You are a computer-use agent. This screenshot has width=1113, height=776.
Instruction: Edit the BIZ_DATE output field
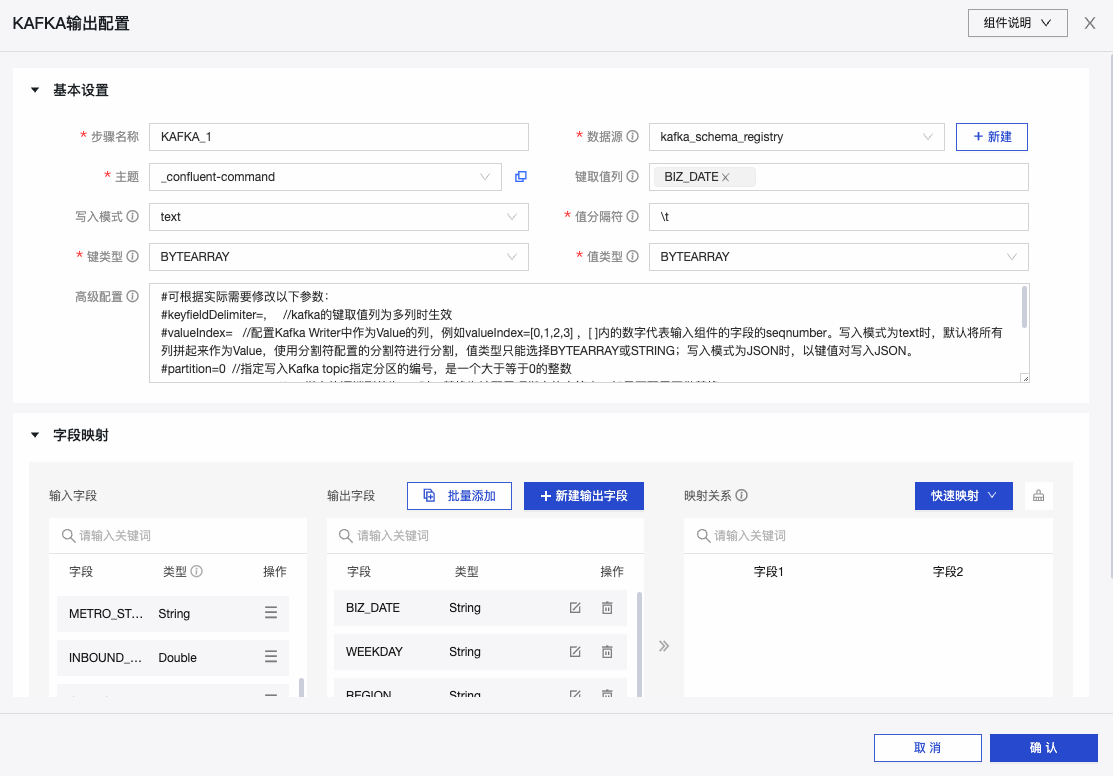tap(575, 608)
